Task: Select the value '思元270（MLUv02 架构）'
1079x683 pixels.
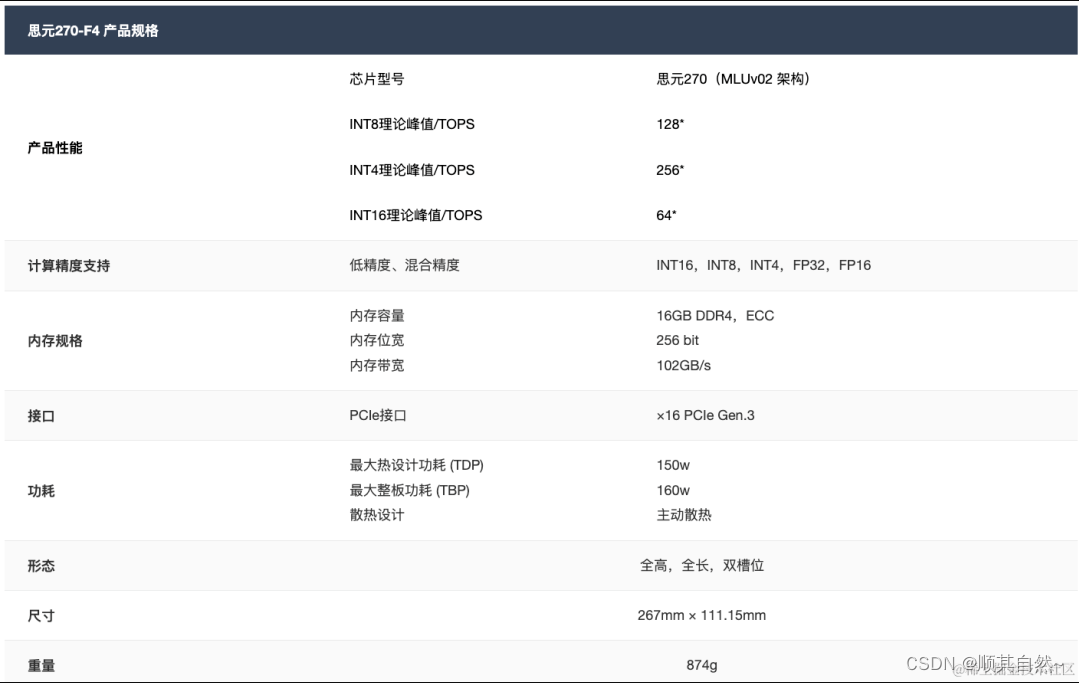Action: click(736, 79)
